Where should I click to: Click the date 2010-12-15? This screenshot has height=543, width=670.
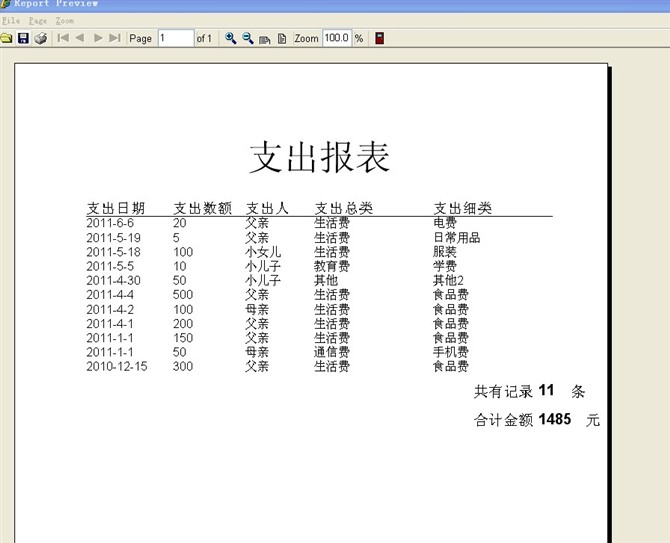117,367
